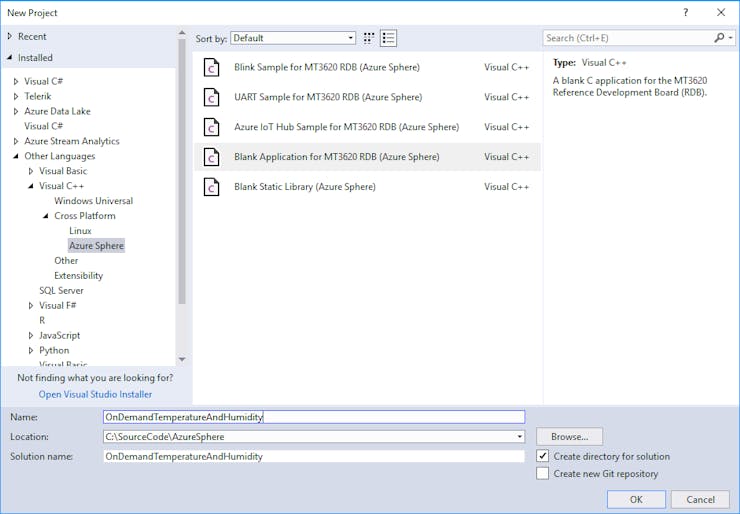Image resolution: width=740 pixels, height=514 pixels.
Task: Open the search options dropdown arrow
Action: point(731,38)
